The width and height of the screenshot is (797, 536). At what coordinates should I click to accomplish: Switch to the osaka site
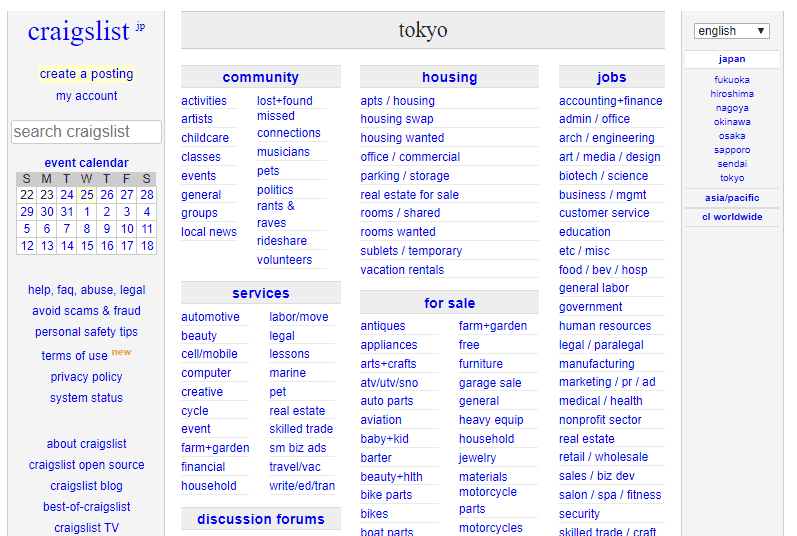pos(732,136)
